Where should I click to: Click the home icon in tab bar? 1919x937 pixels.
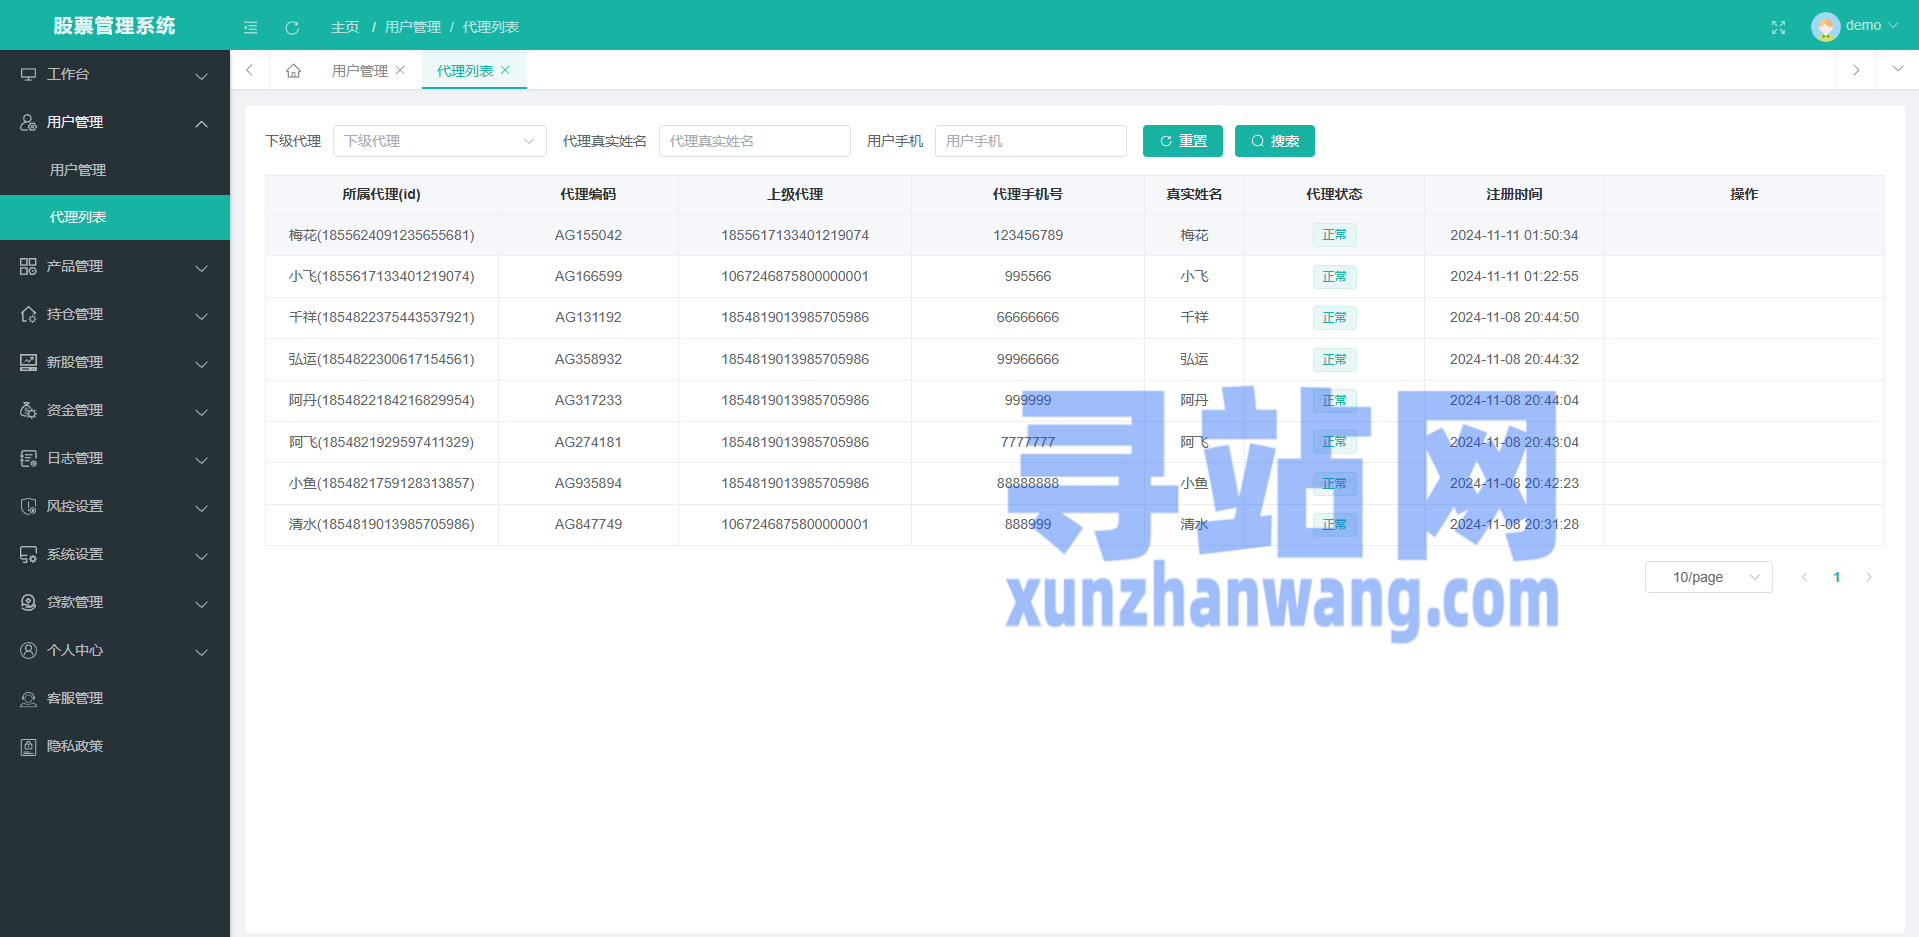[293, 71]
